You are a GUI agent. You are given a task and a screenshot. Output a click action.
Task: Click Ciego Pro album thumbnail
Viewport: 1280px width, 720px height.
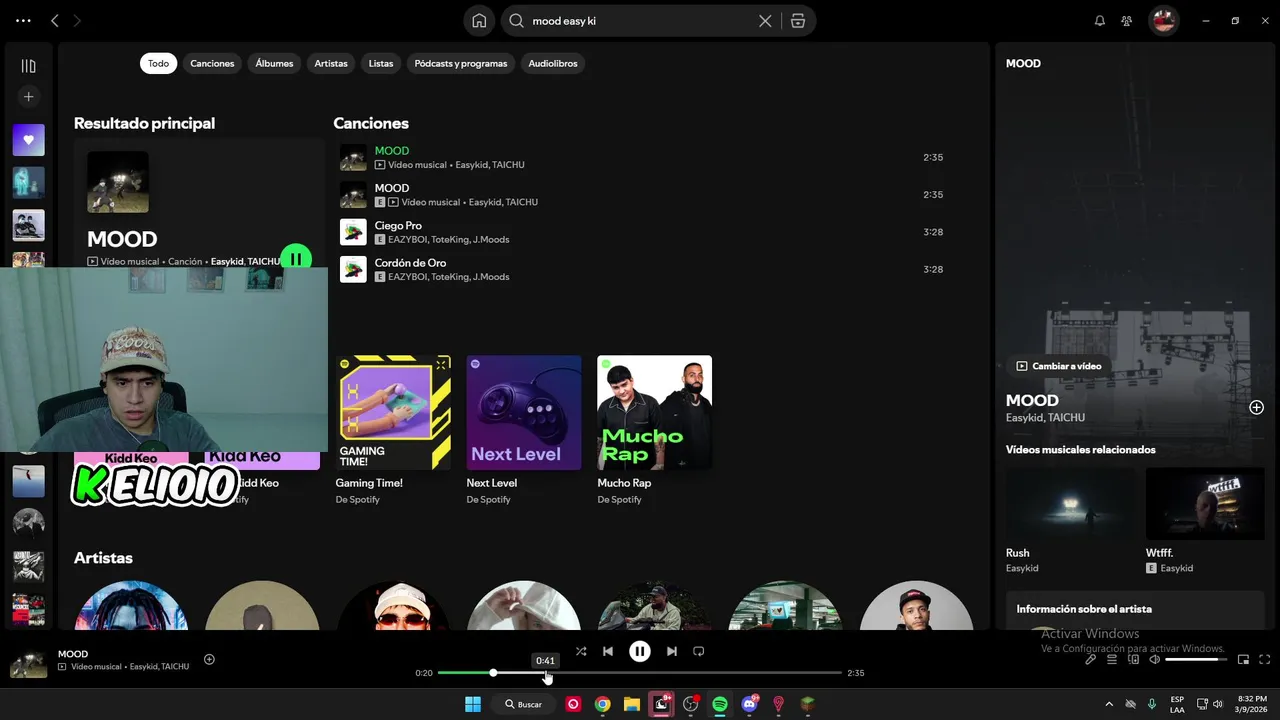point(353,232)
